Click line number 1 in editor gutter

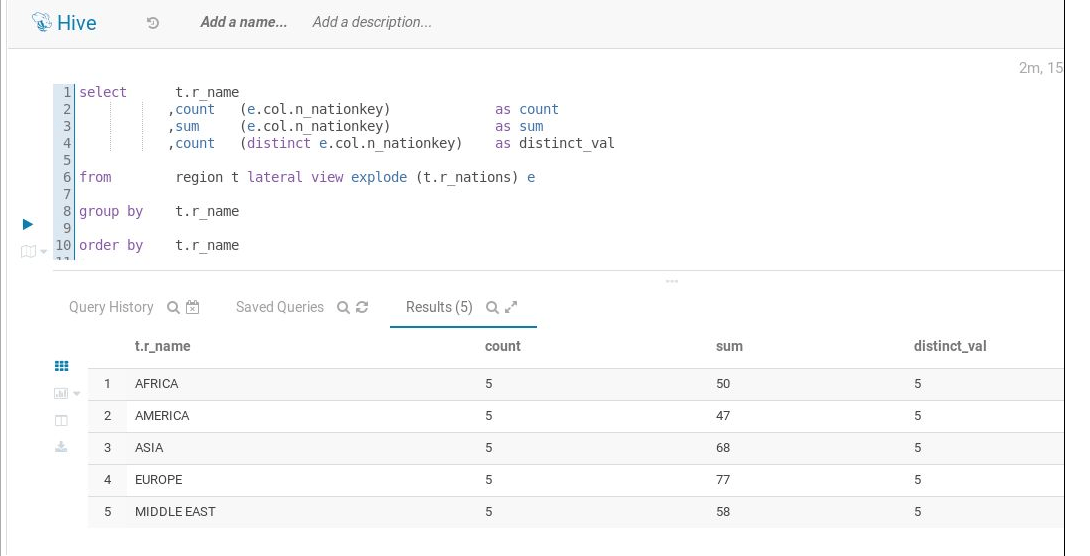(67, 92)
